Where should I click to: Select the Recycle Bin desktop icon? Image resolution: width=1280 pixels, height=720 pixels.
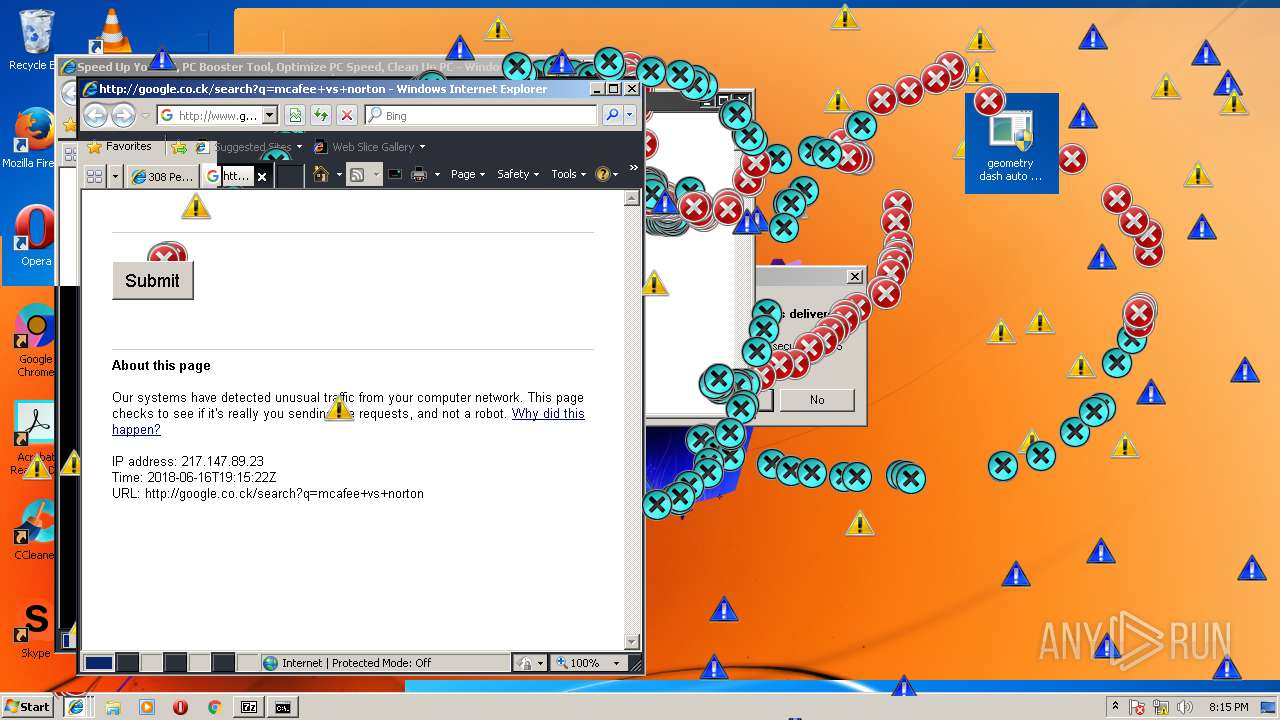(34, 40)
